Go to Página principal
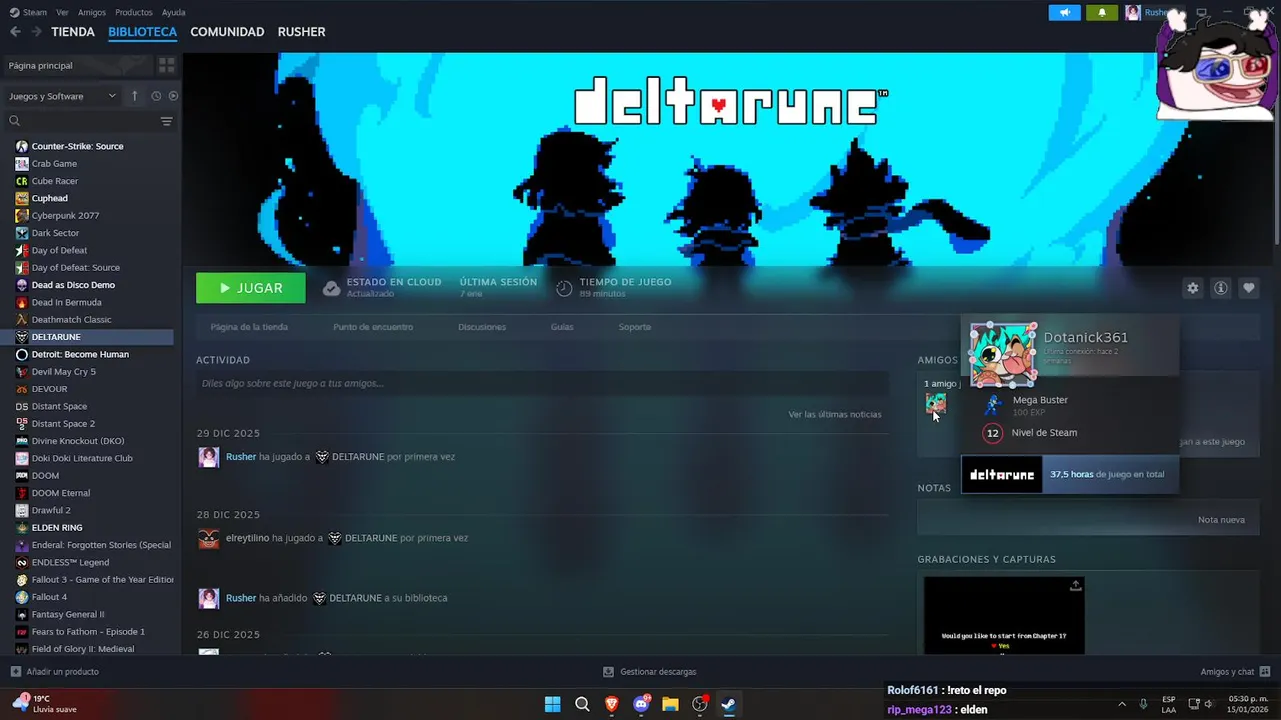 click(78, 65)
